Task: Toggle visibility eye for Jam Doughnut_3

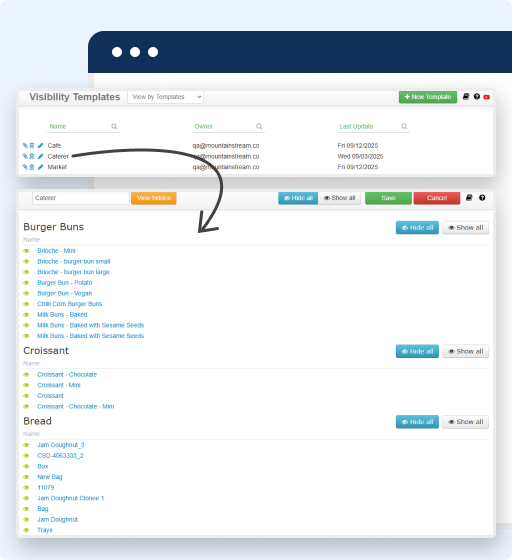Action: click(26, 445)
